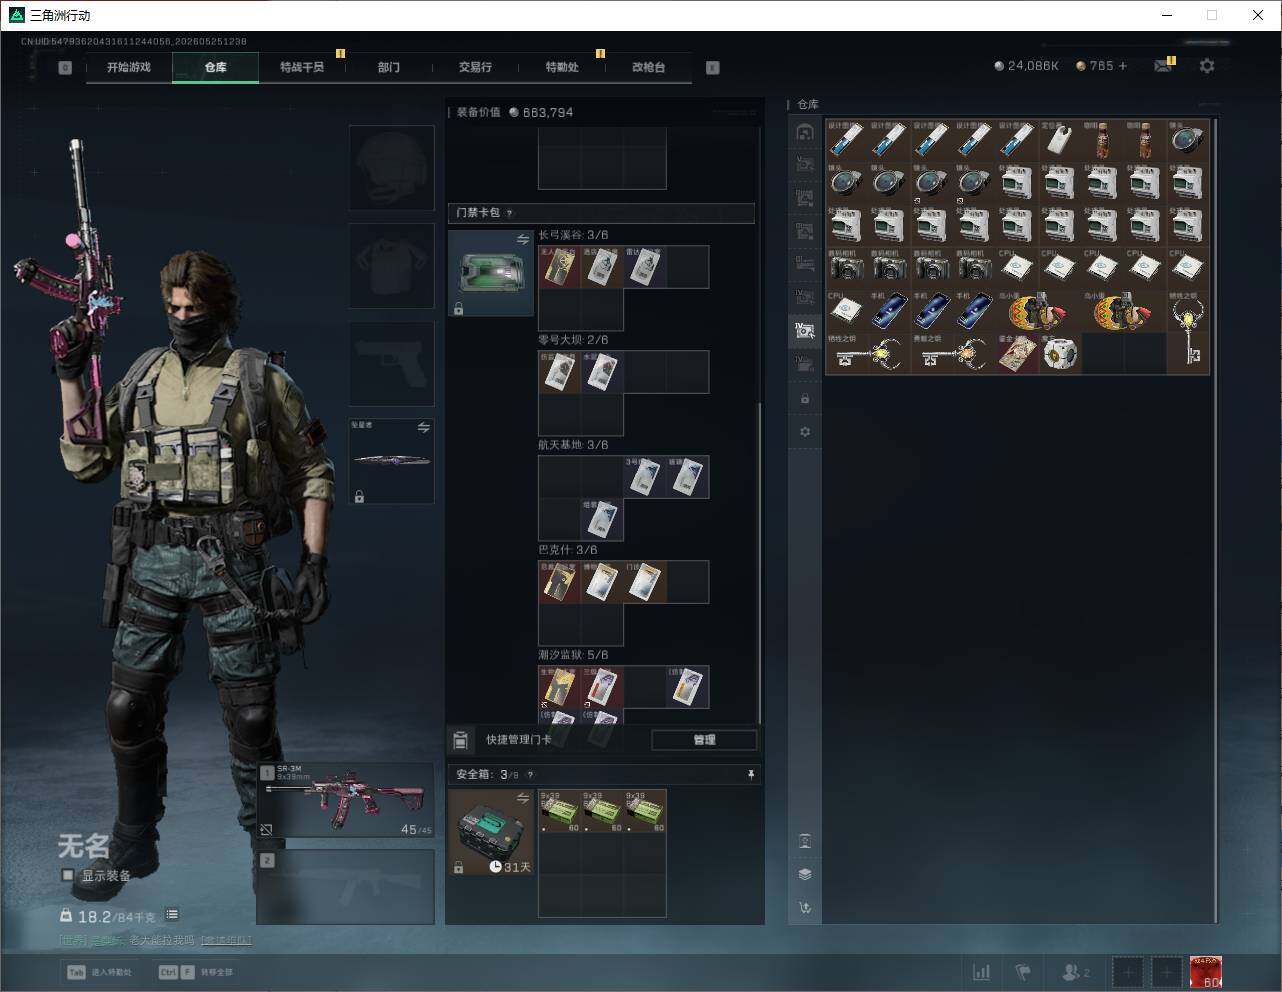Select the empty helmet equipment slot
This screenshot has width=1282, height=992.
click(x=391, y=168)
